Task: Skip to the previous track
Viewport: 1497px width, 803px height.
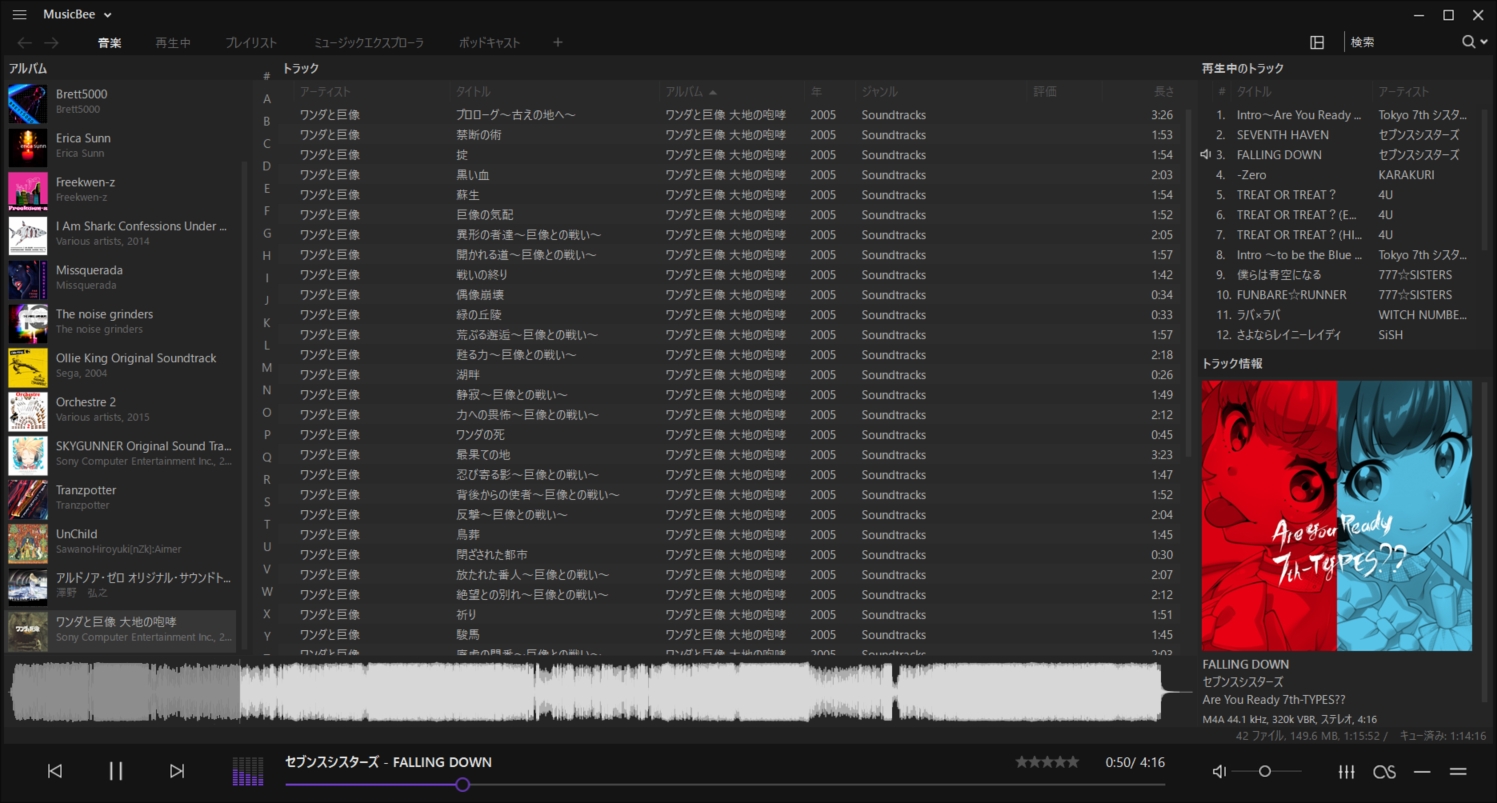Action: click(55, 771)
